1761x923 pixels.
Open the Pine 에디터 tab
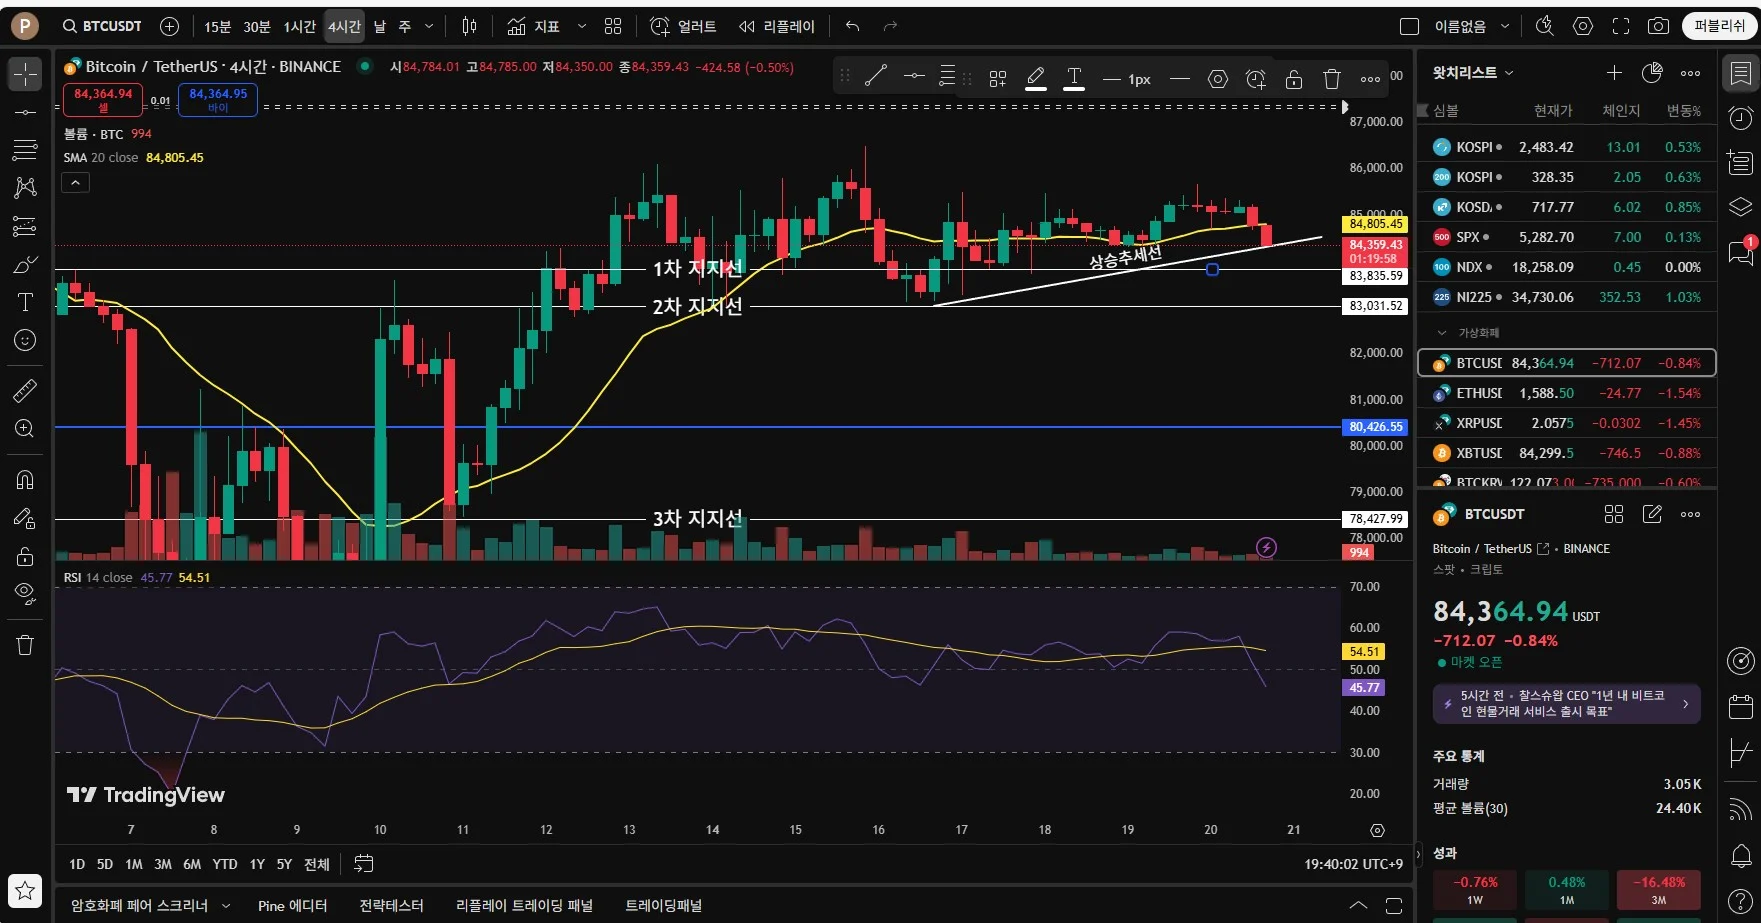292,905
